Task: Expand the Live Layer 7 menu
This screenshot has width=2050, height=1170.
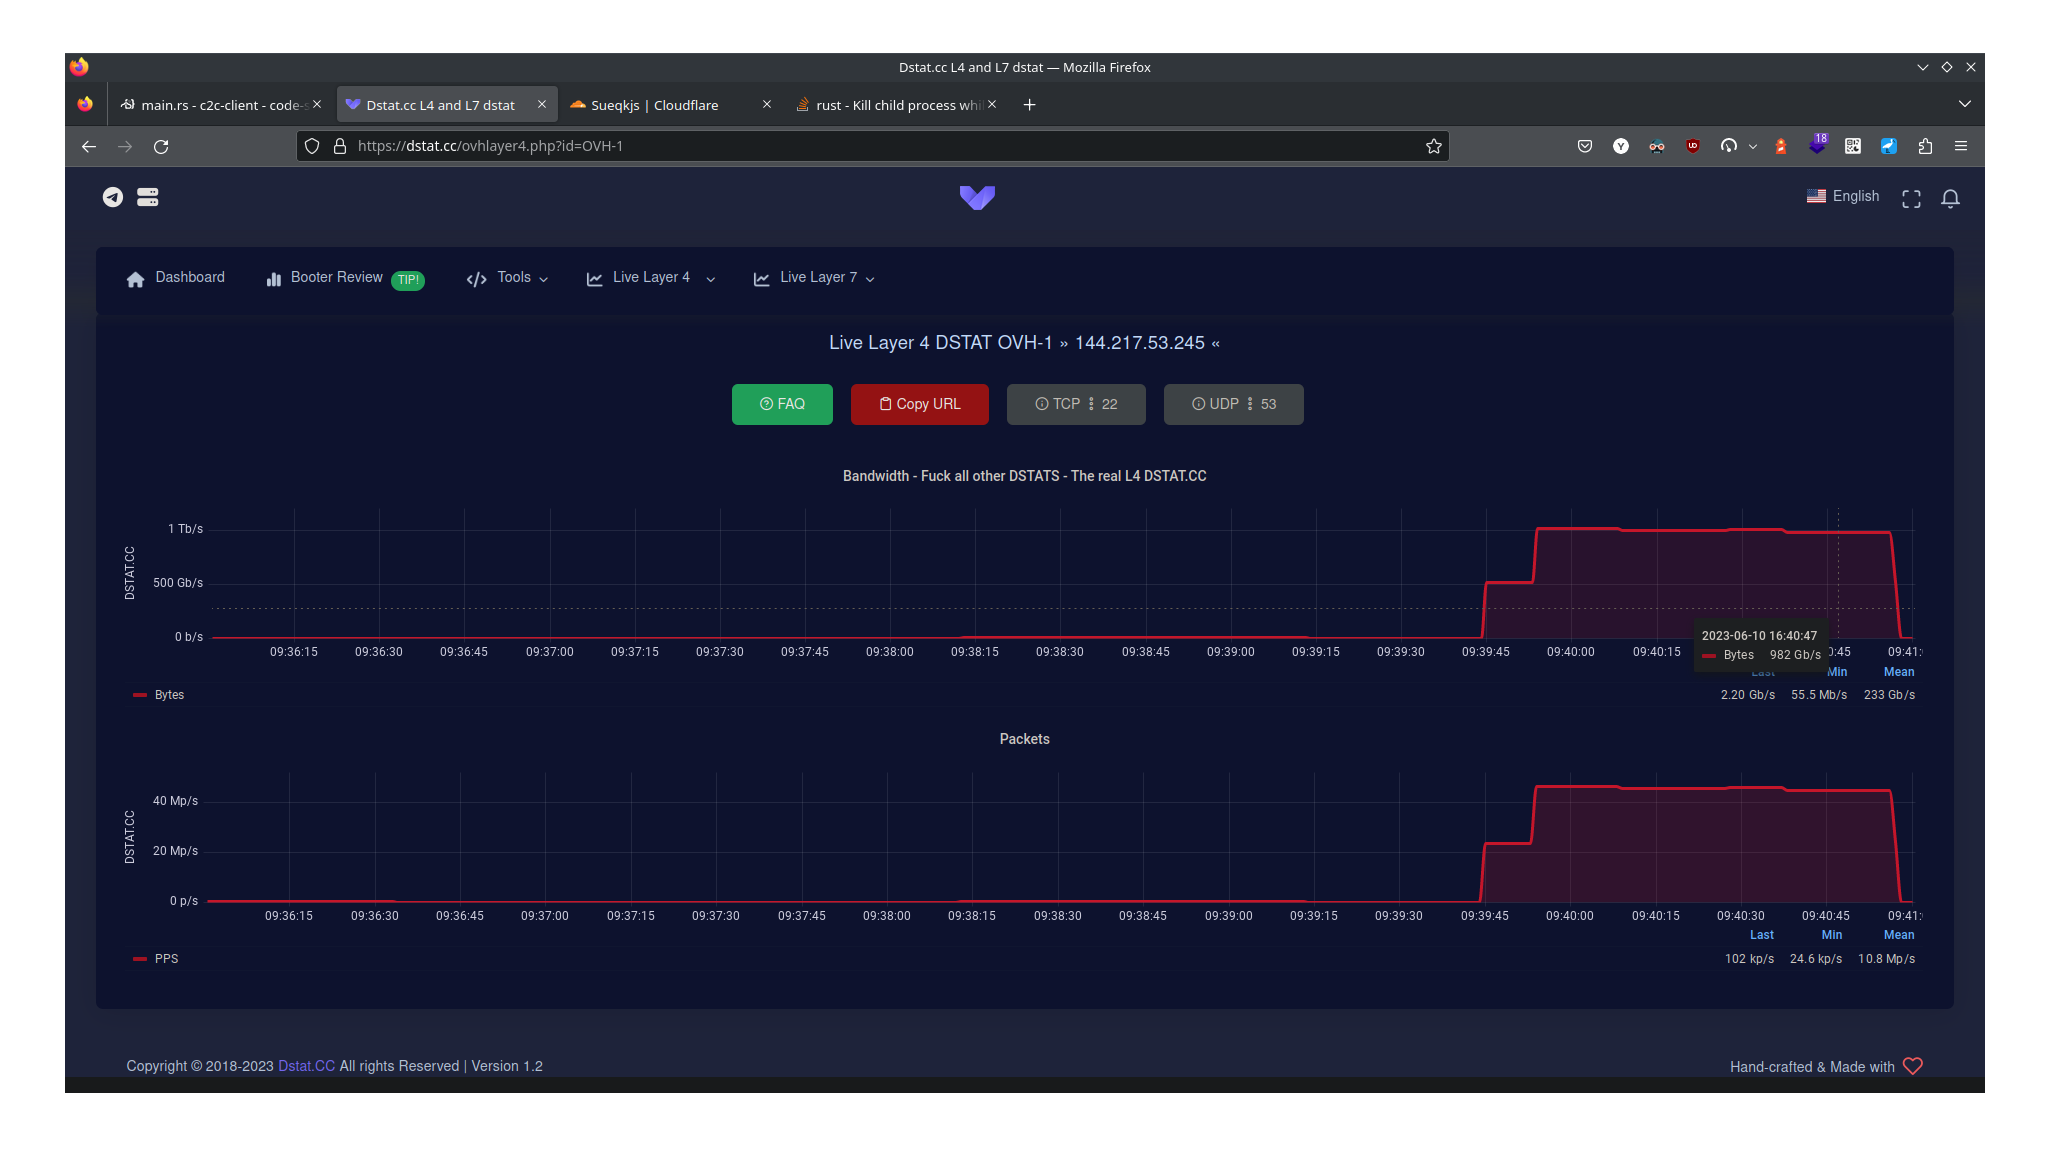Action: tap(814, 278)
